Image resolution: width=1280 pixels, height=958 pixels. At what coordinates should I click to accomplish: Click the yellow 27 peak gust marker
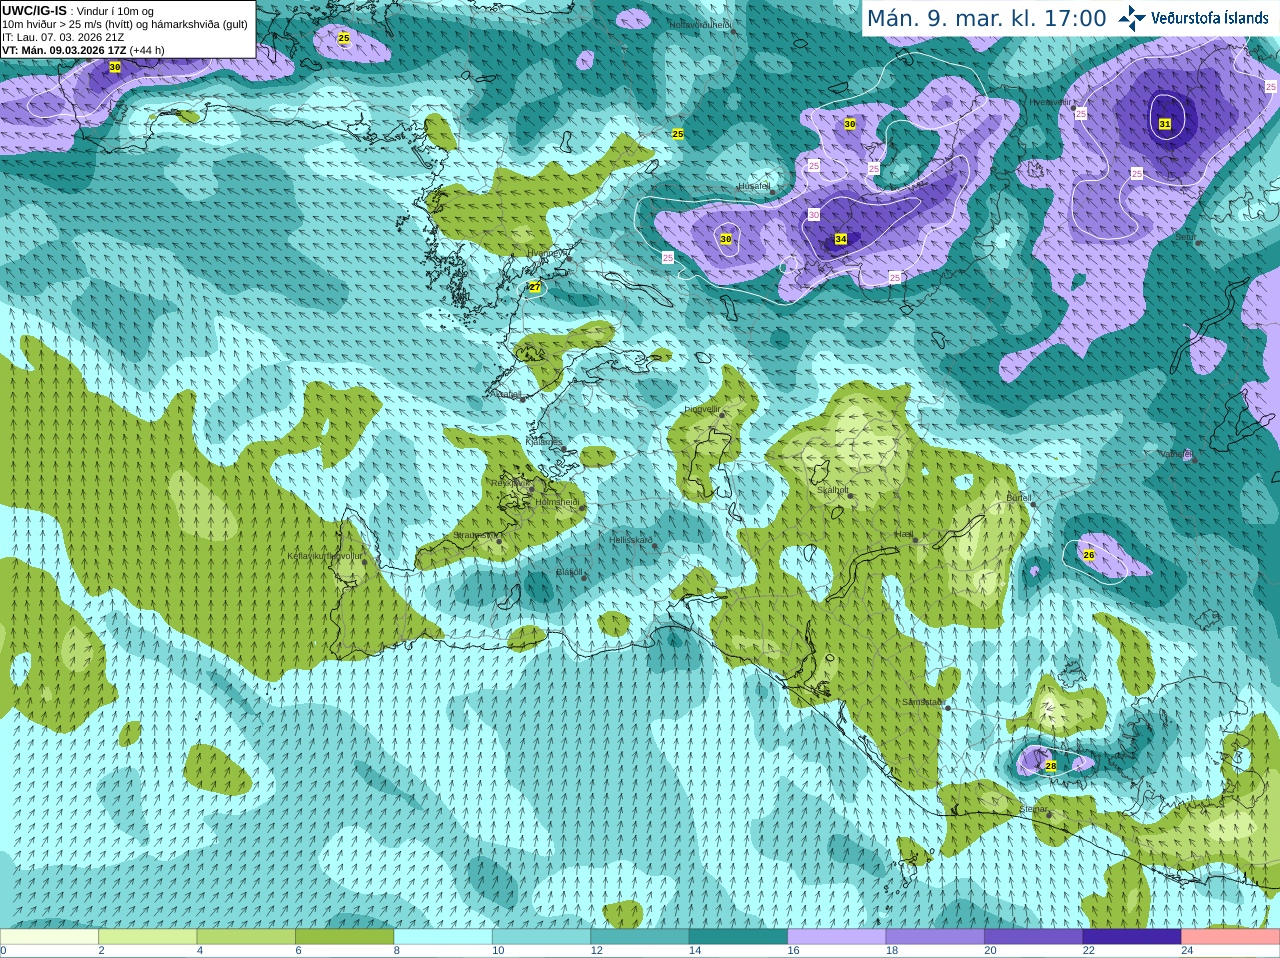pyautogui.click(x=535, y=287)
